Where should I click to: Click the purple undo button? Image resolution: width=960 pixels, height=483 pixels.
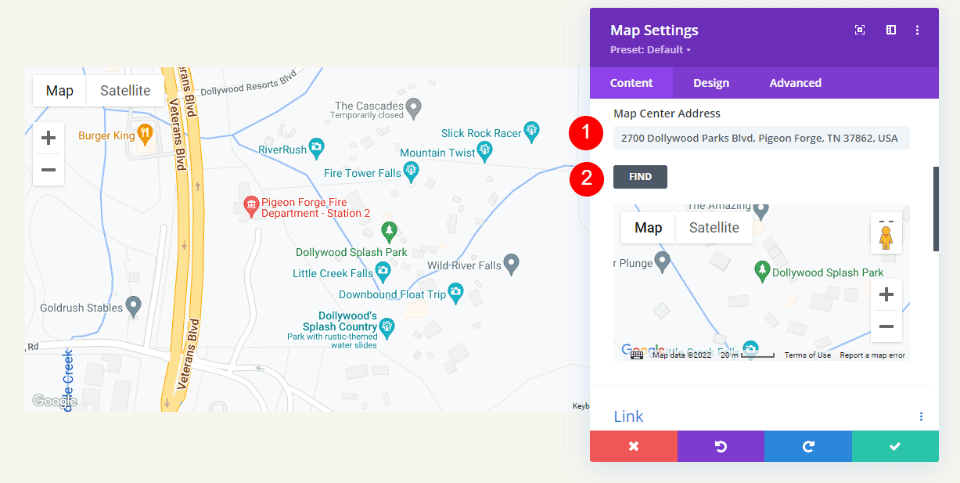click(721, 446)
